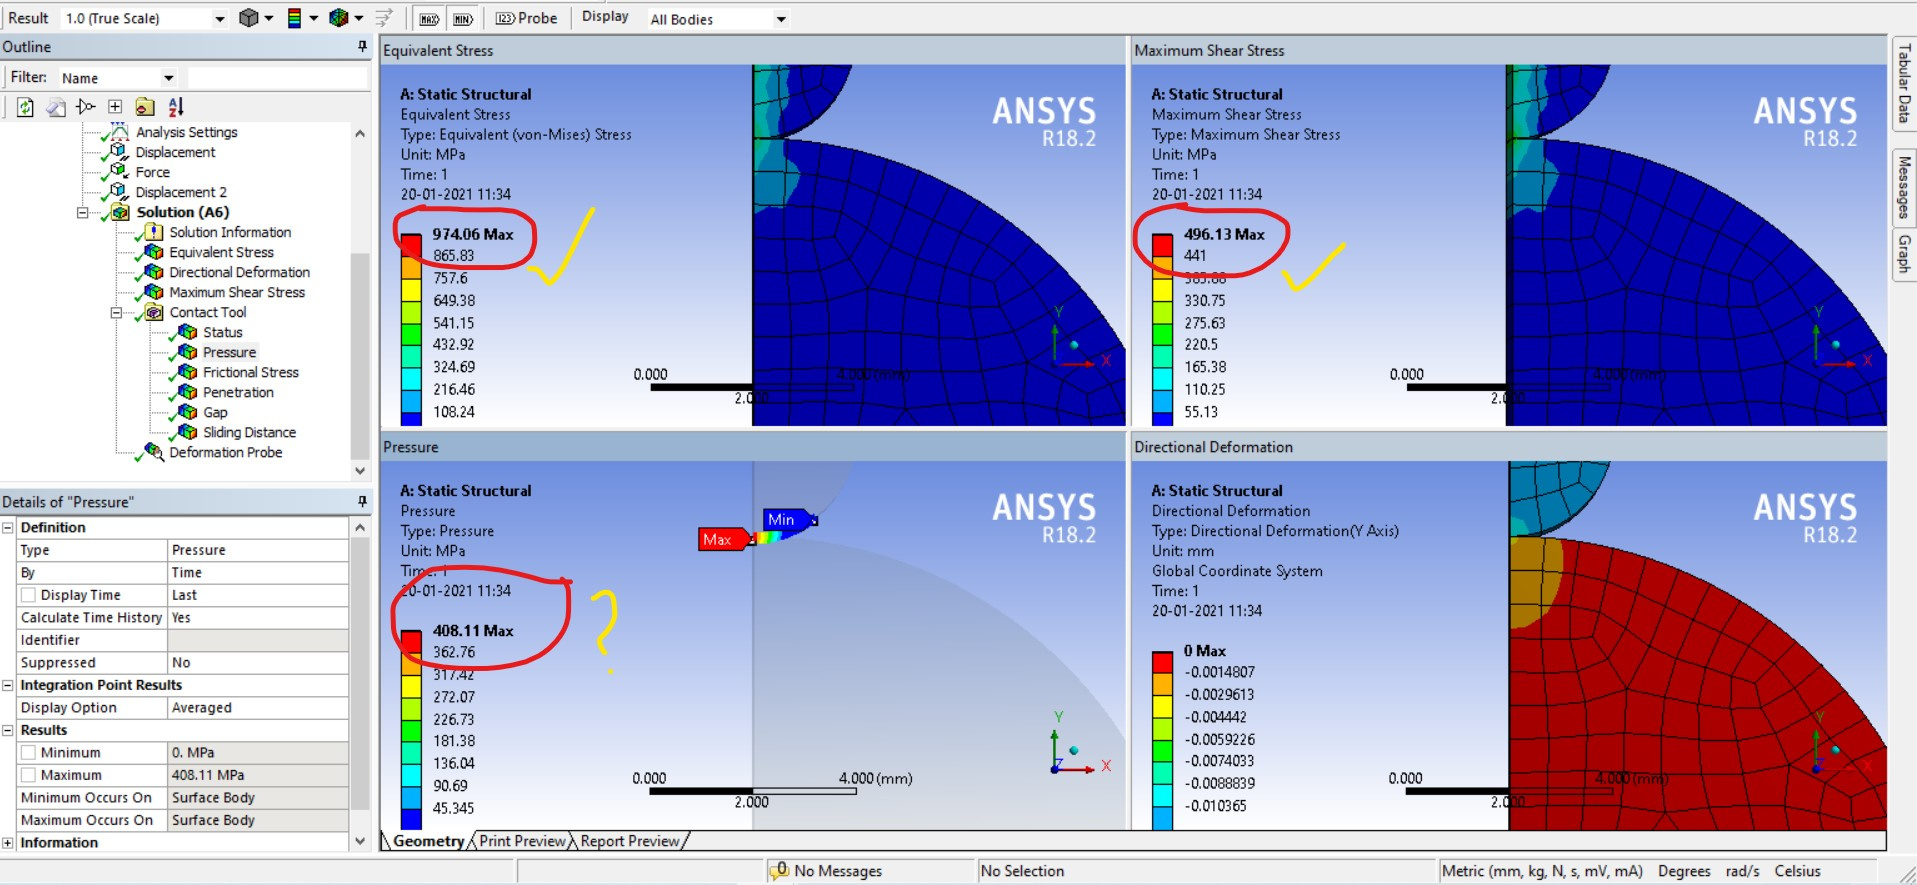1917x885 pixels.
Task: Open the geometry cube dropdown arrow
Action: point(268,18)
